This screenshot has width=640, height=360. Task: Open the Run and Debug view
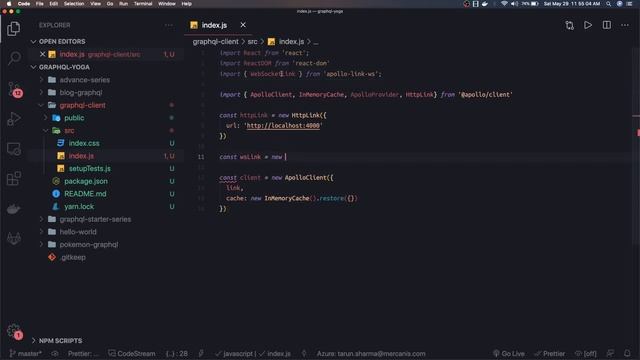tap(14, 119)
